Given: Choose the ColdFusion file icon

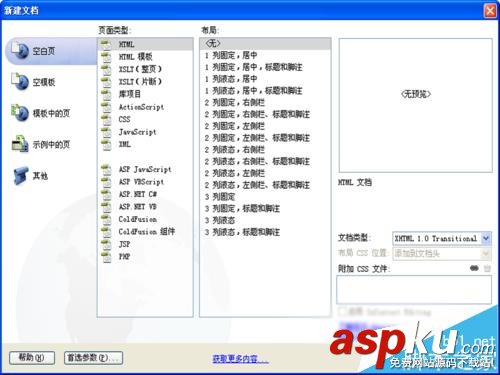Looking at the screenshot, I should (106, 219).
